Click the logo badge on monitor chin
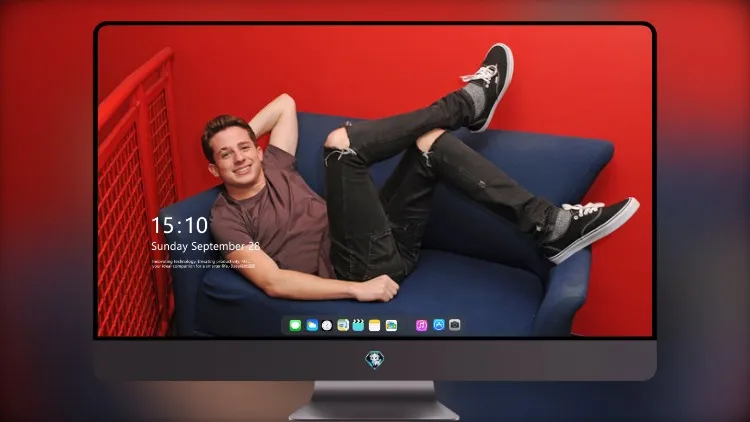Viewport: 750px width, 422px height. pos(375,360)
